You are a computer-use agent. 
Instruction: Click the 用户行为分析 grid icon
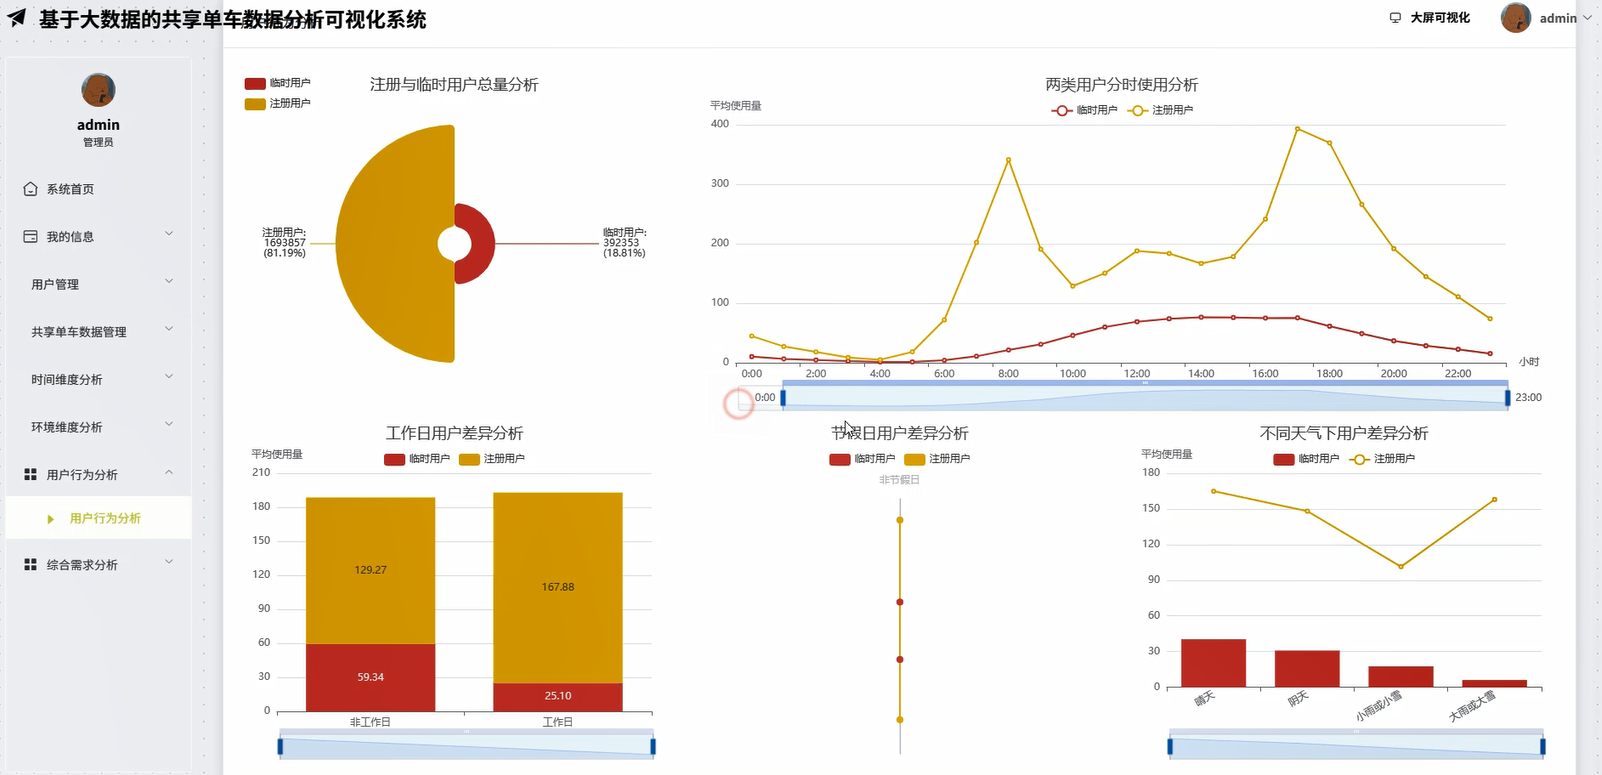tap(30, 474)
